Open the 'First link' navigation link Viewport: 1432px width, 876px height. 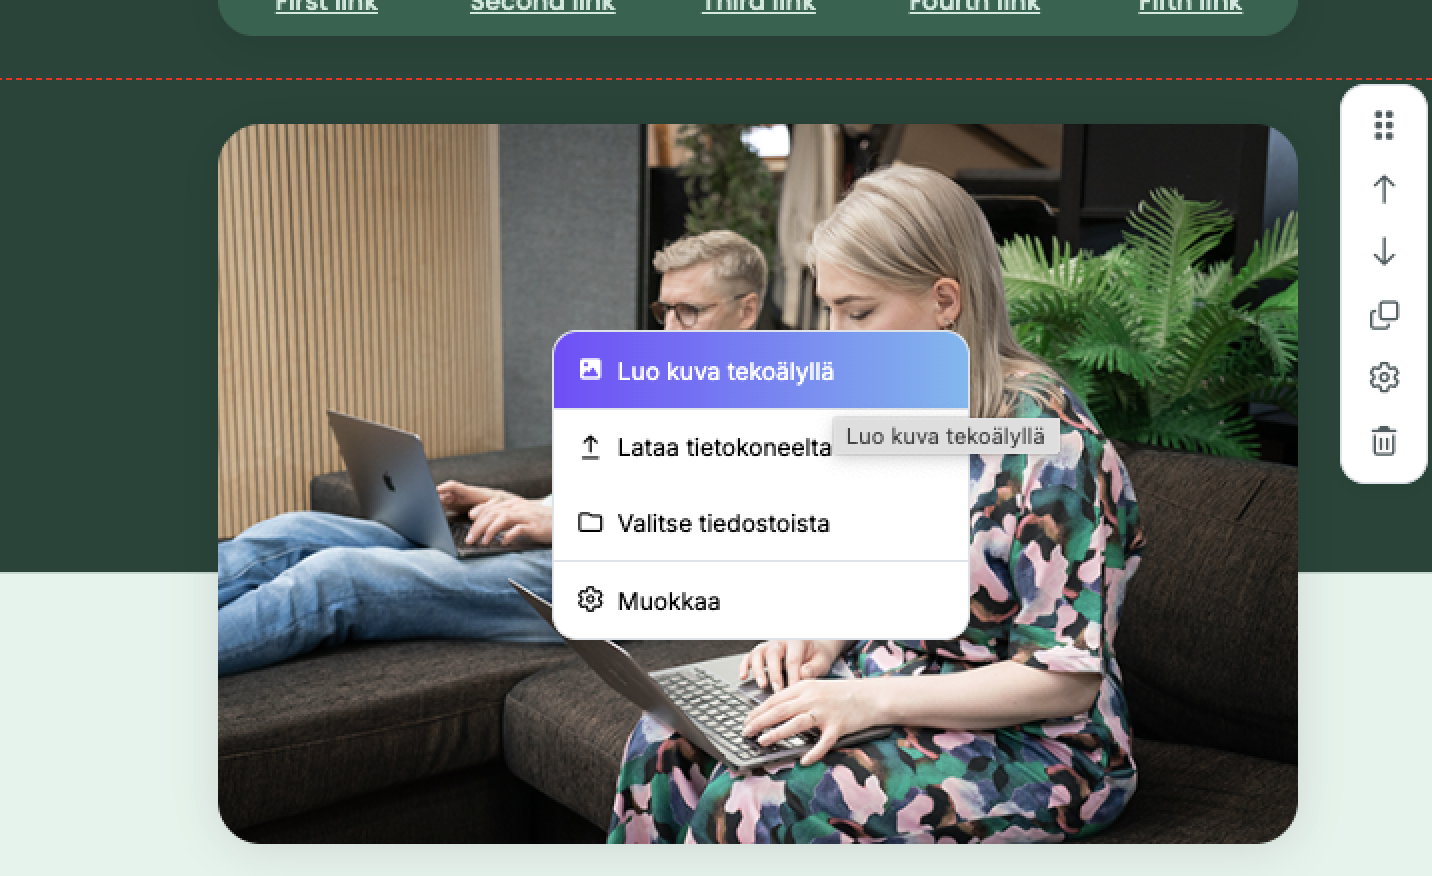click(x=327, y=6)
